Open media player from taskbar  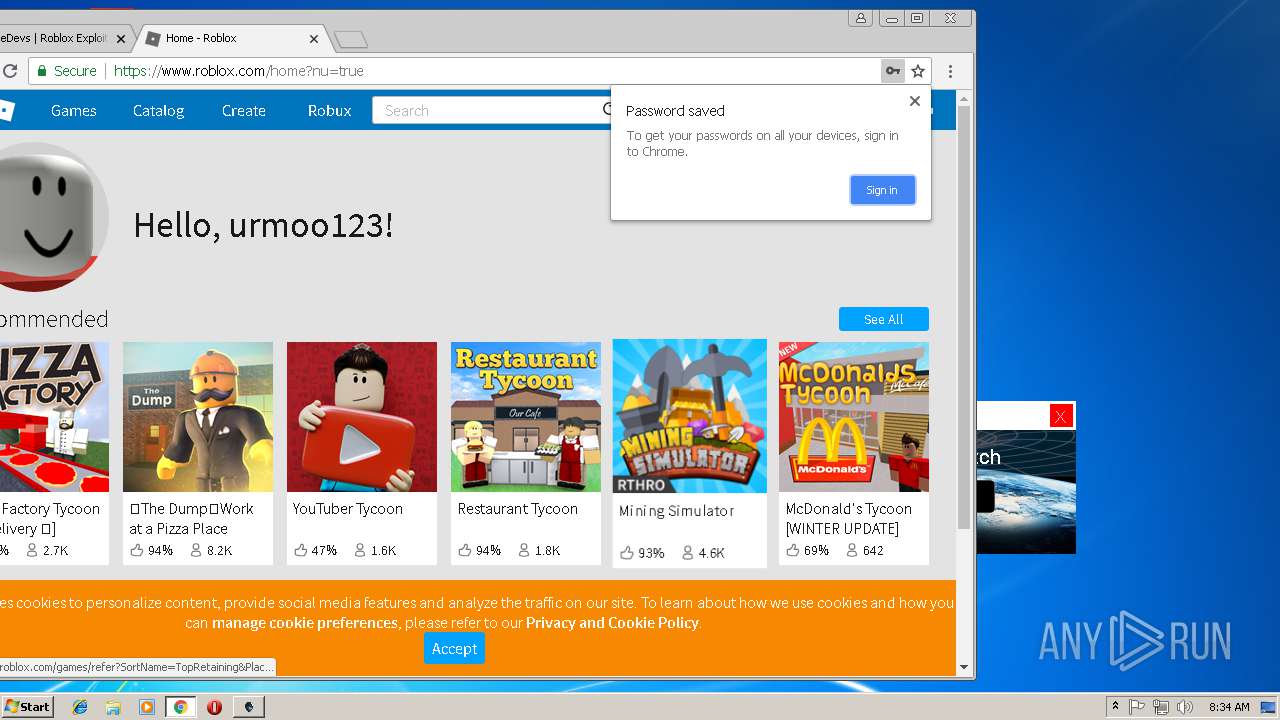(x=147, y=707)
